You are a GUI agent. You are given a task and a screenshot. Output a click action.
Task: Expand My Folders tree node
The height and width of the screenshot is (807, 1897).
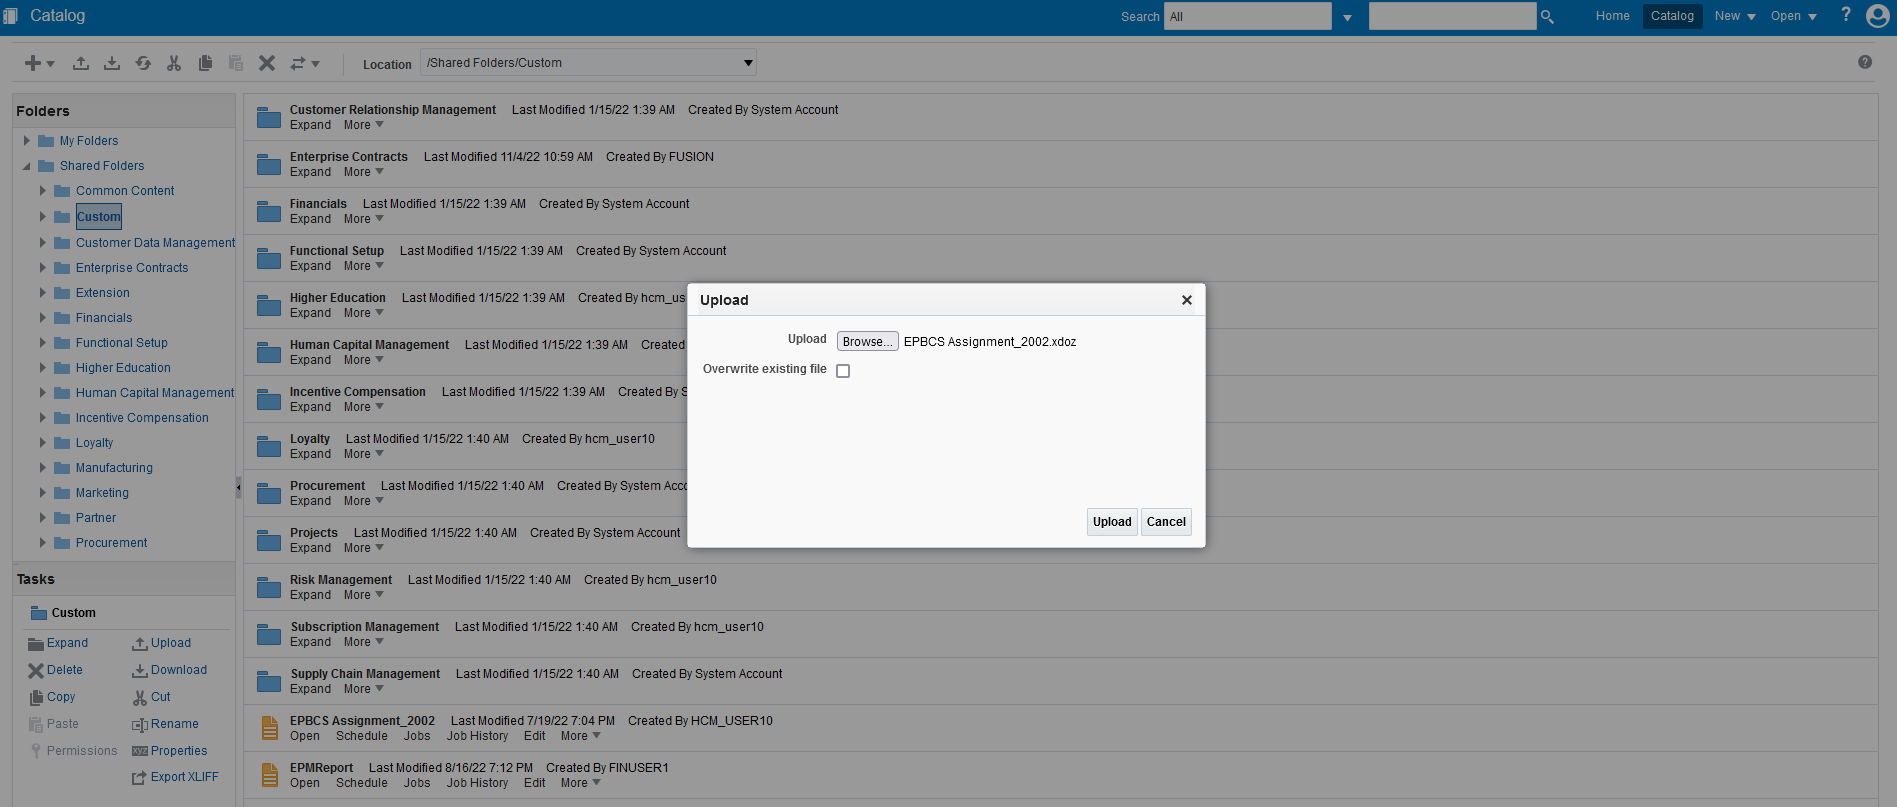click(27, 141)
